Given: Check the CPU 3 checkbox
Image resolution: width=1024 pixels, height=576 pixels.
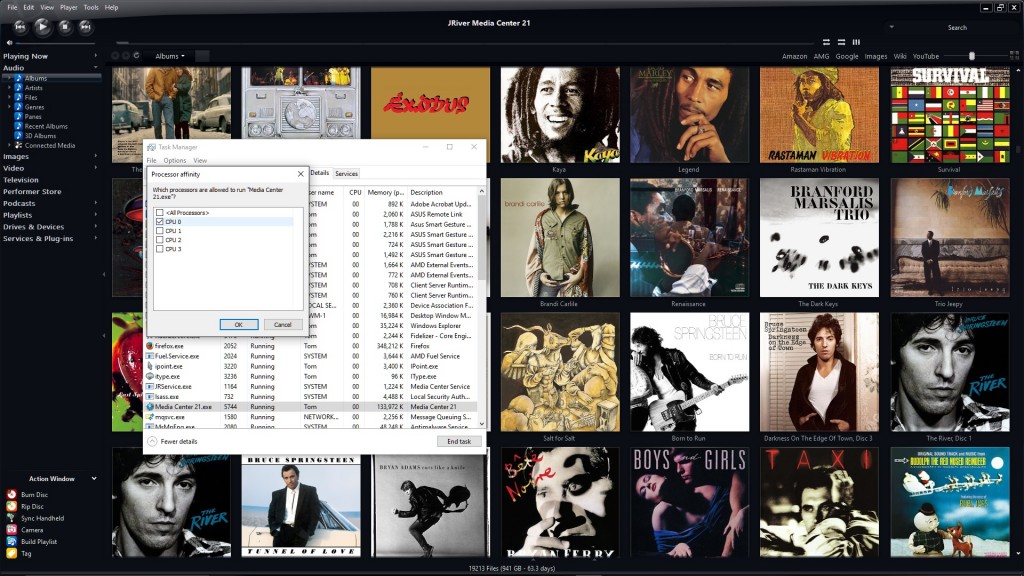Looking at the screenshot, I should point(159,249).
